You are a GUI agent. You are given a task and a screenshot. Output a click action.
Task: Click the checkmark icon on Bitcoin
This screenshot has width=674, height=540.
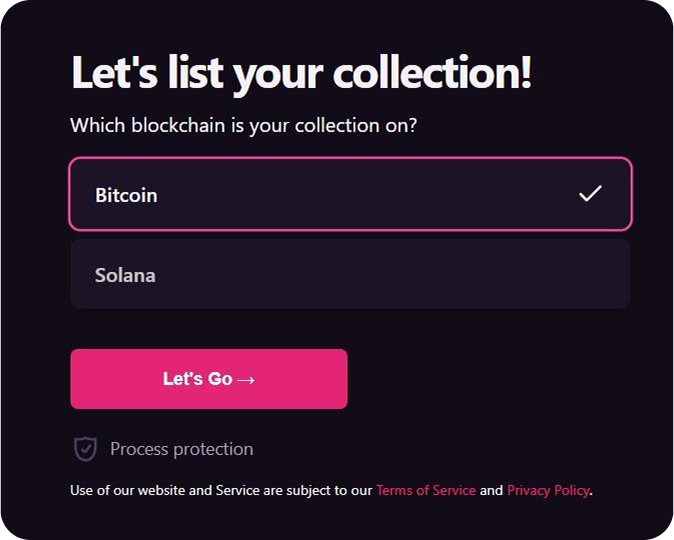click(x=590, y=193)
